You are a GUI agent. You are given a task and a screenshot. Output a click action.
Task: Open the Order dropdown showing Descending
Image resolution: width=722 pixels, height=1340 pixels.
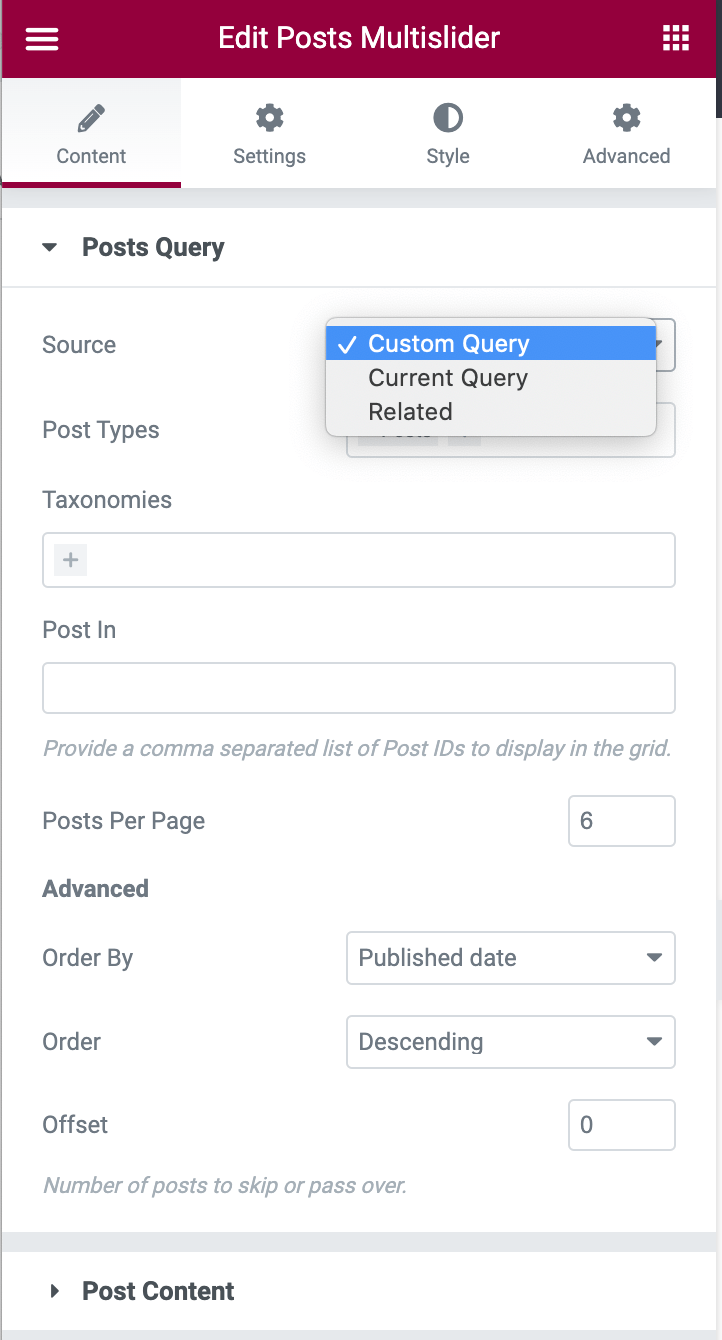510,1042
